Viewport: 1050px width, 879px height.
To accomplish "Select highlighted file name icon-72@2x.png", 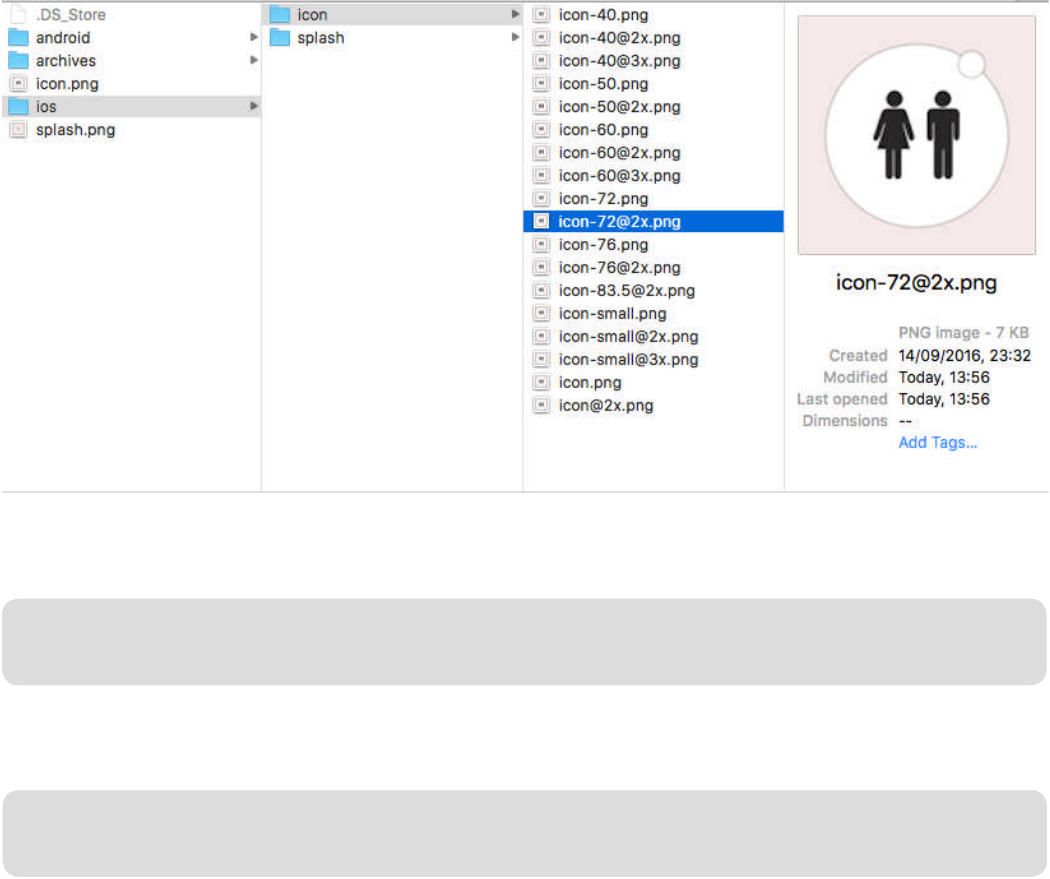I will coord(619,221).
